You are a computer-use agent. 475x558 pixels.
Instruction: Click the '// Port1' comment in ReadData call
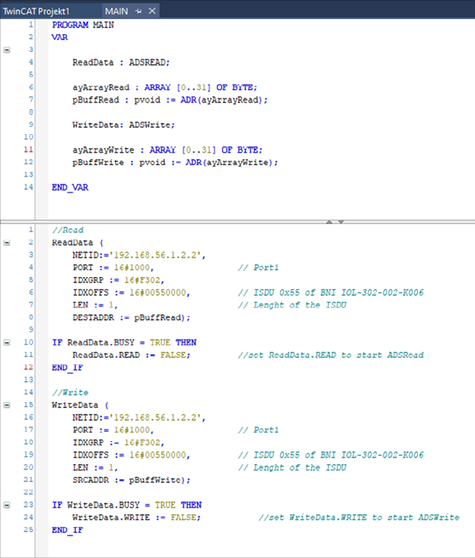pos(258,268)
